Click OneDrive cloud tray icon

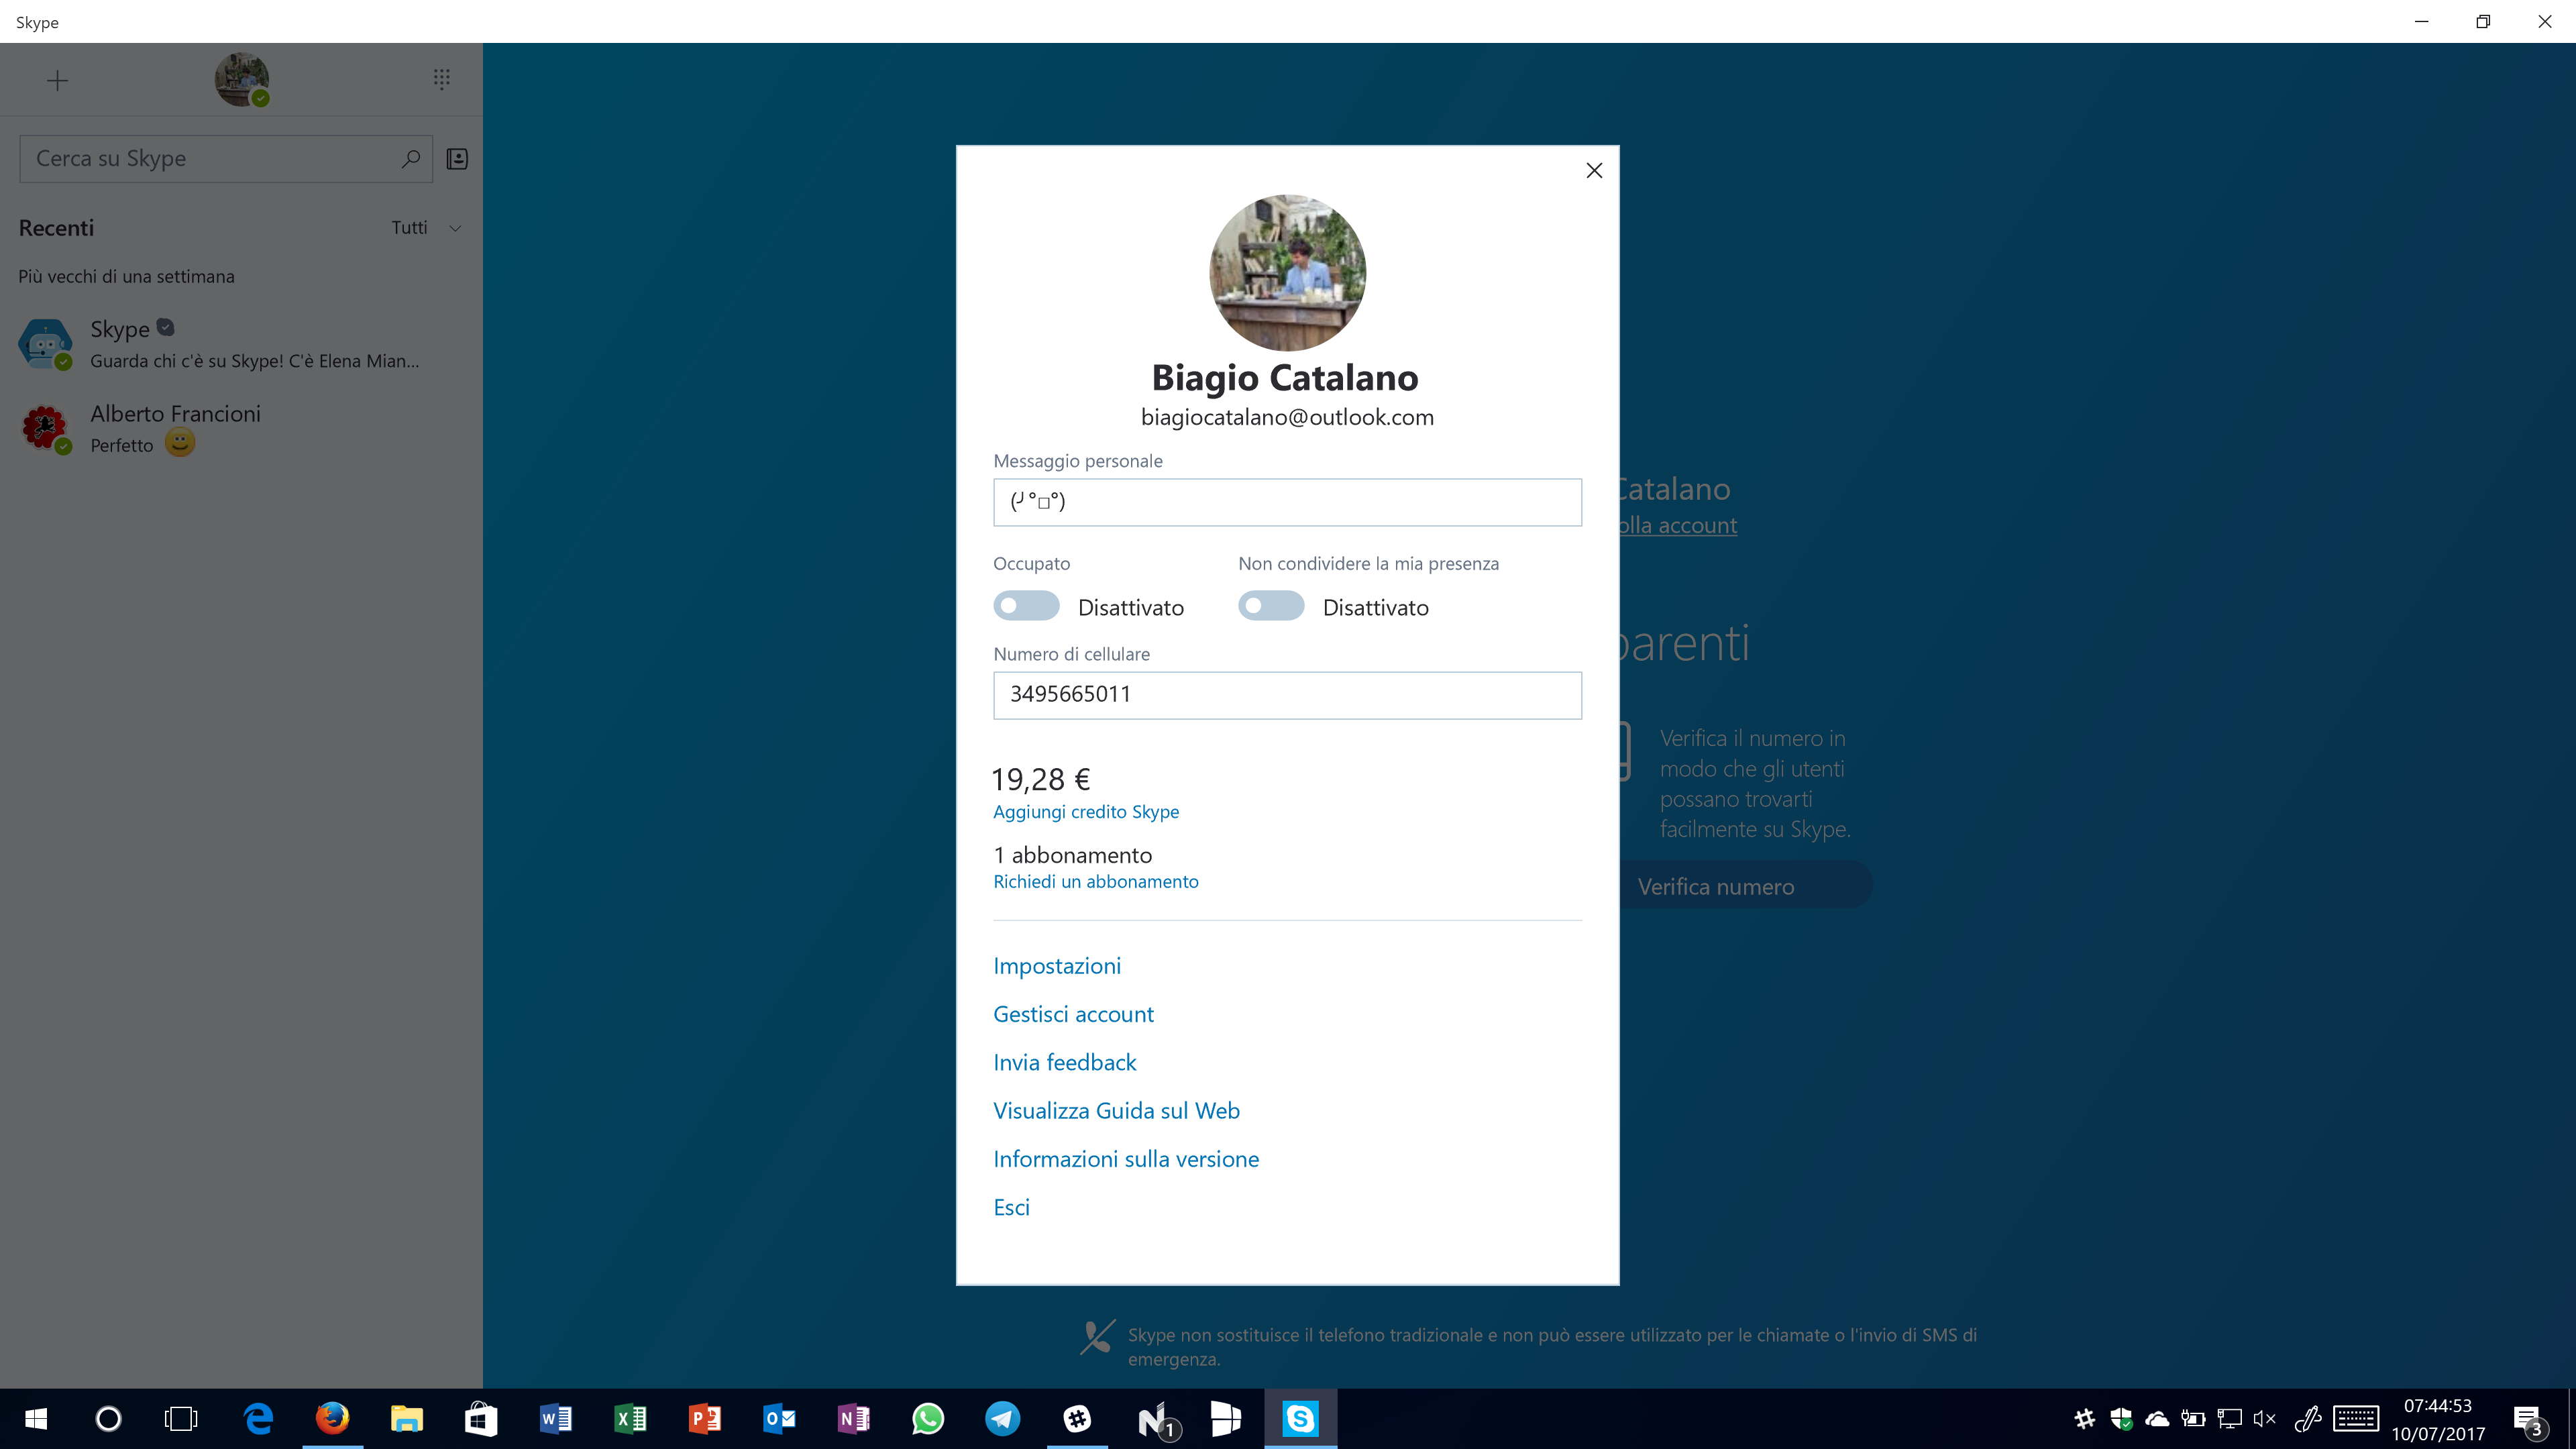tap(2157, 1418)
